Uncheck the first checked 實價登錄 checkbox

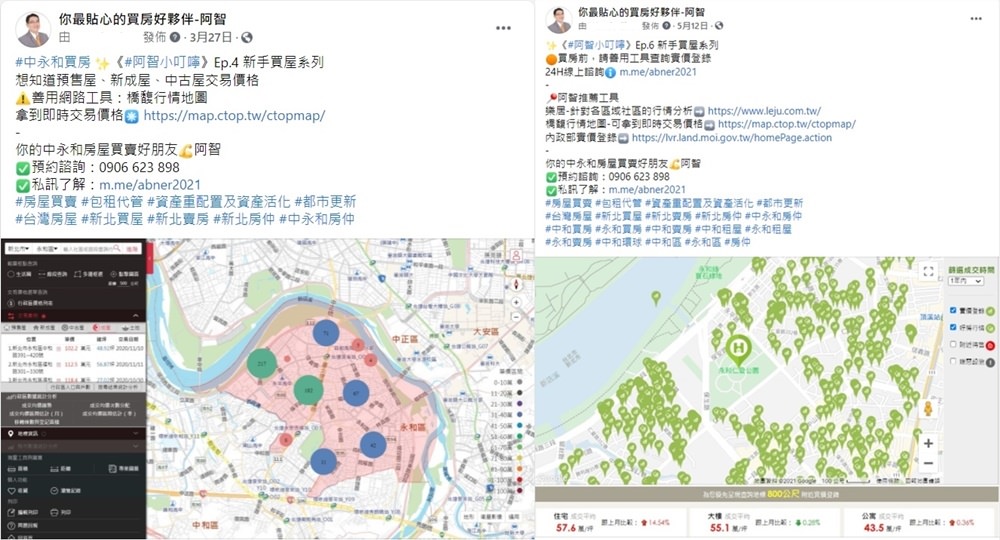[953, 310]
